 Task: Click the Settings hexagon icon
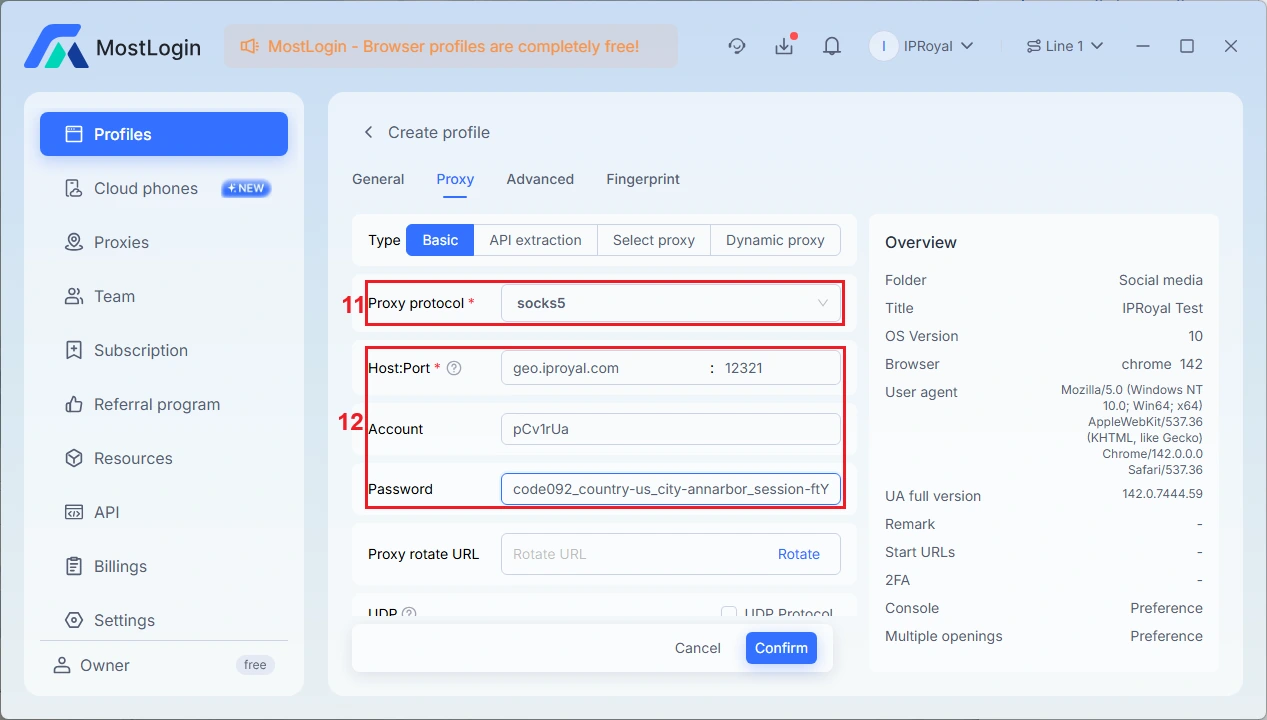click(x=74, y=620)
